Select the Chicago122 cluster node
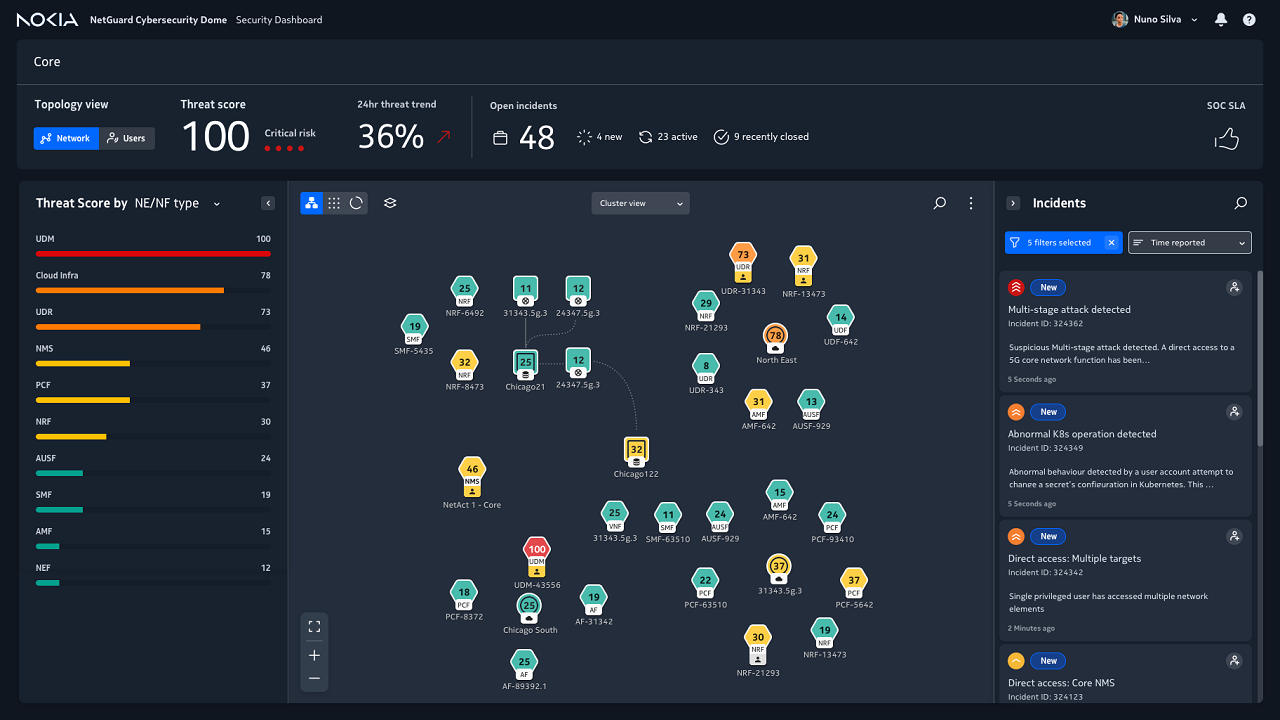 tap(636, 452)
